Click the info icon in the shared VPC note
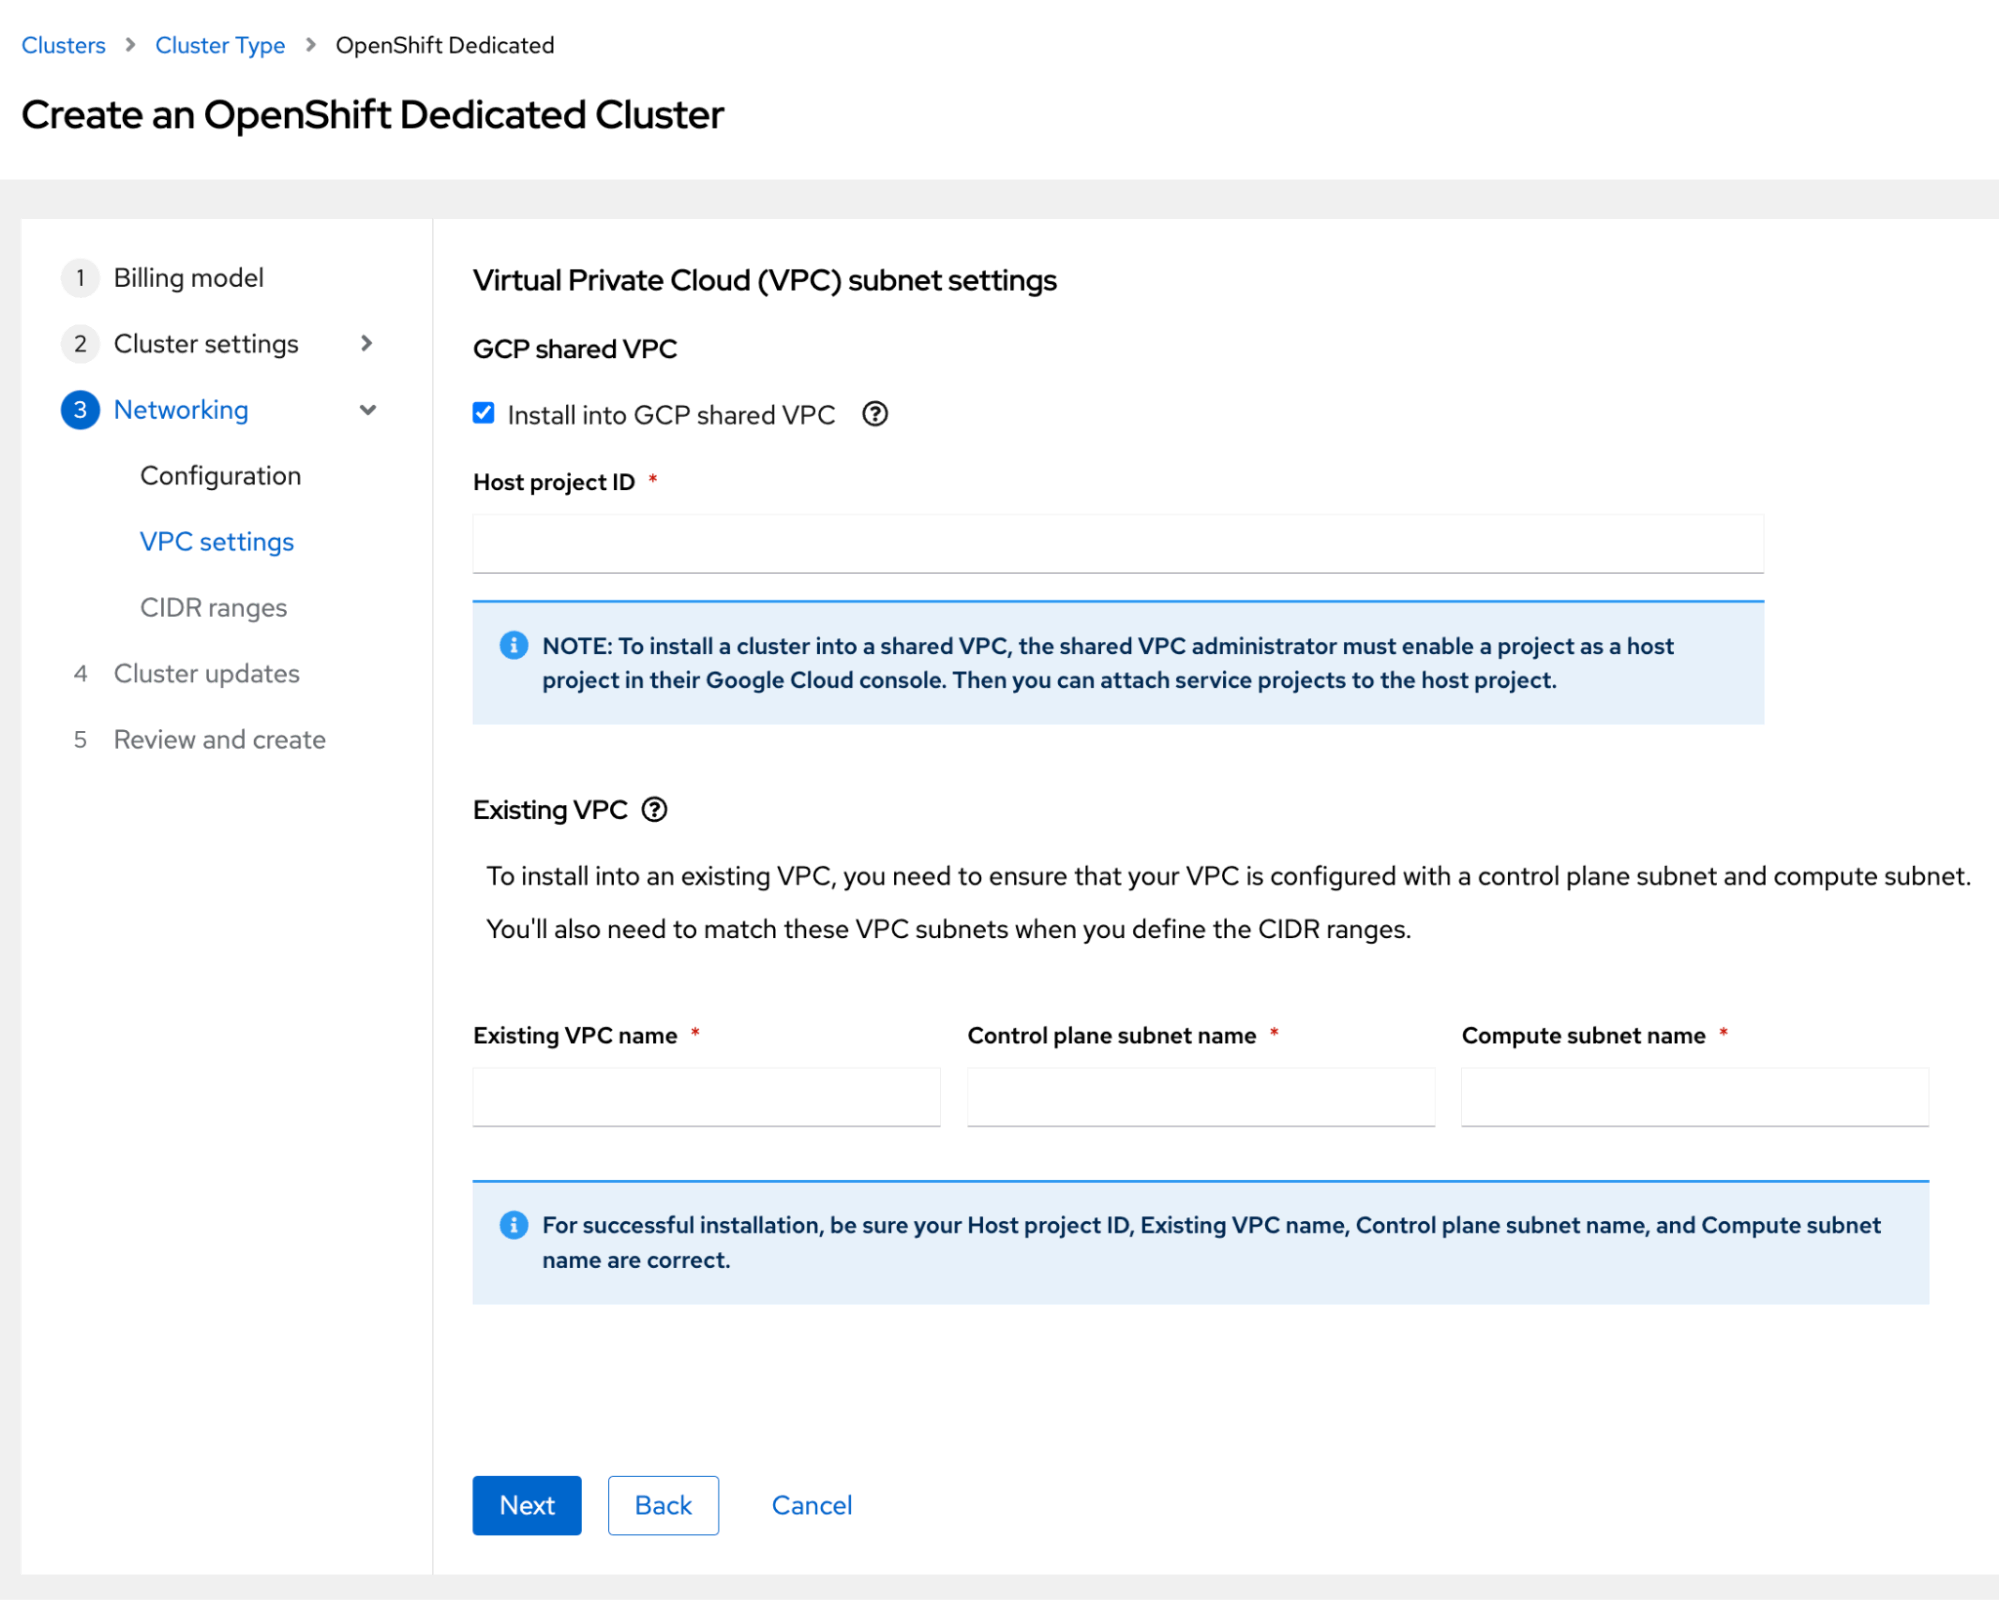Screen dimensions: 1999x1600 (513, 645)
